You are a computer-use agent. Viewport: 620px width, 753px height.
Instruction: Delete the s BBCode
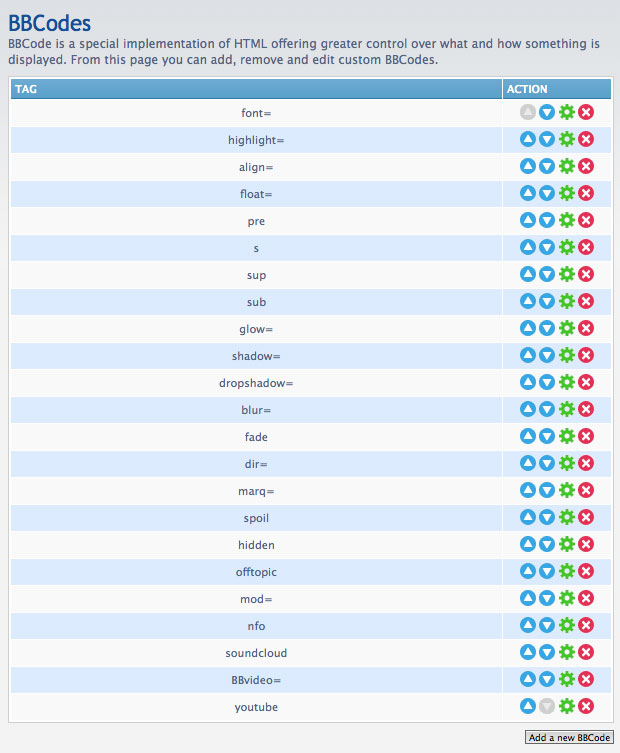pos(586,247)
